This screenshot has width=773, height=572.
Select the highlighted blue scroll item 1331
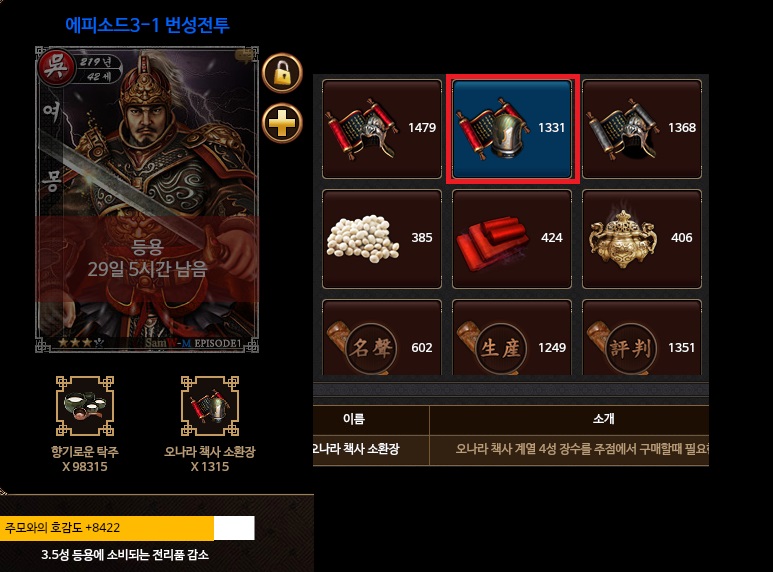tap(512, 129)
